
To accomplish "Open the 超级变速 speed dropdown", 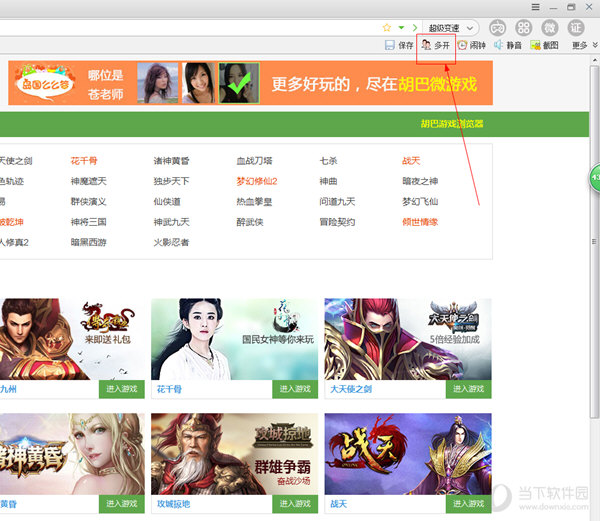I will pos(451,28).
